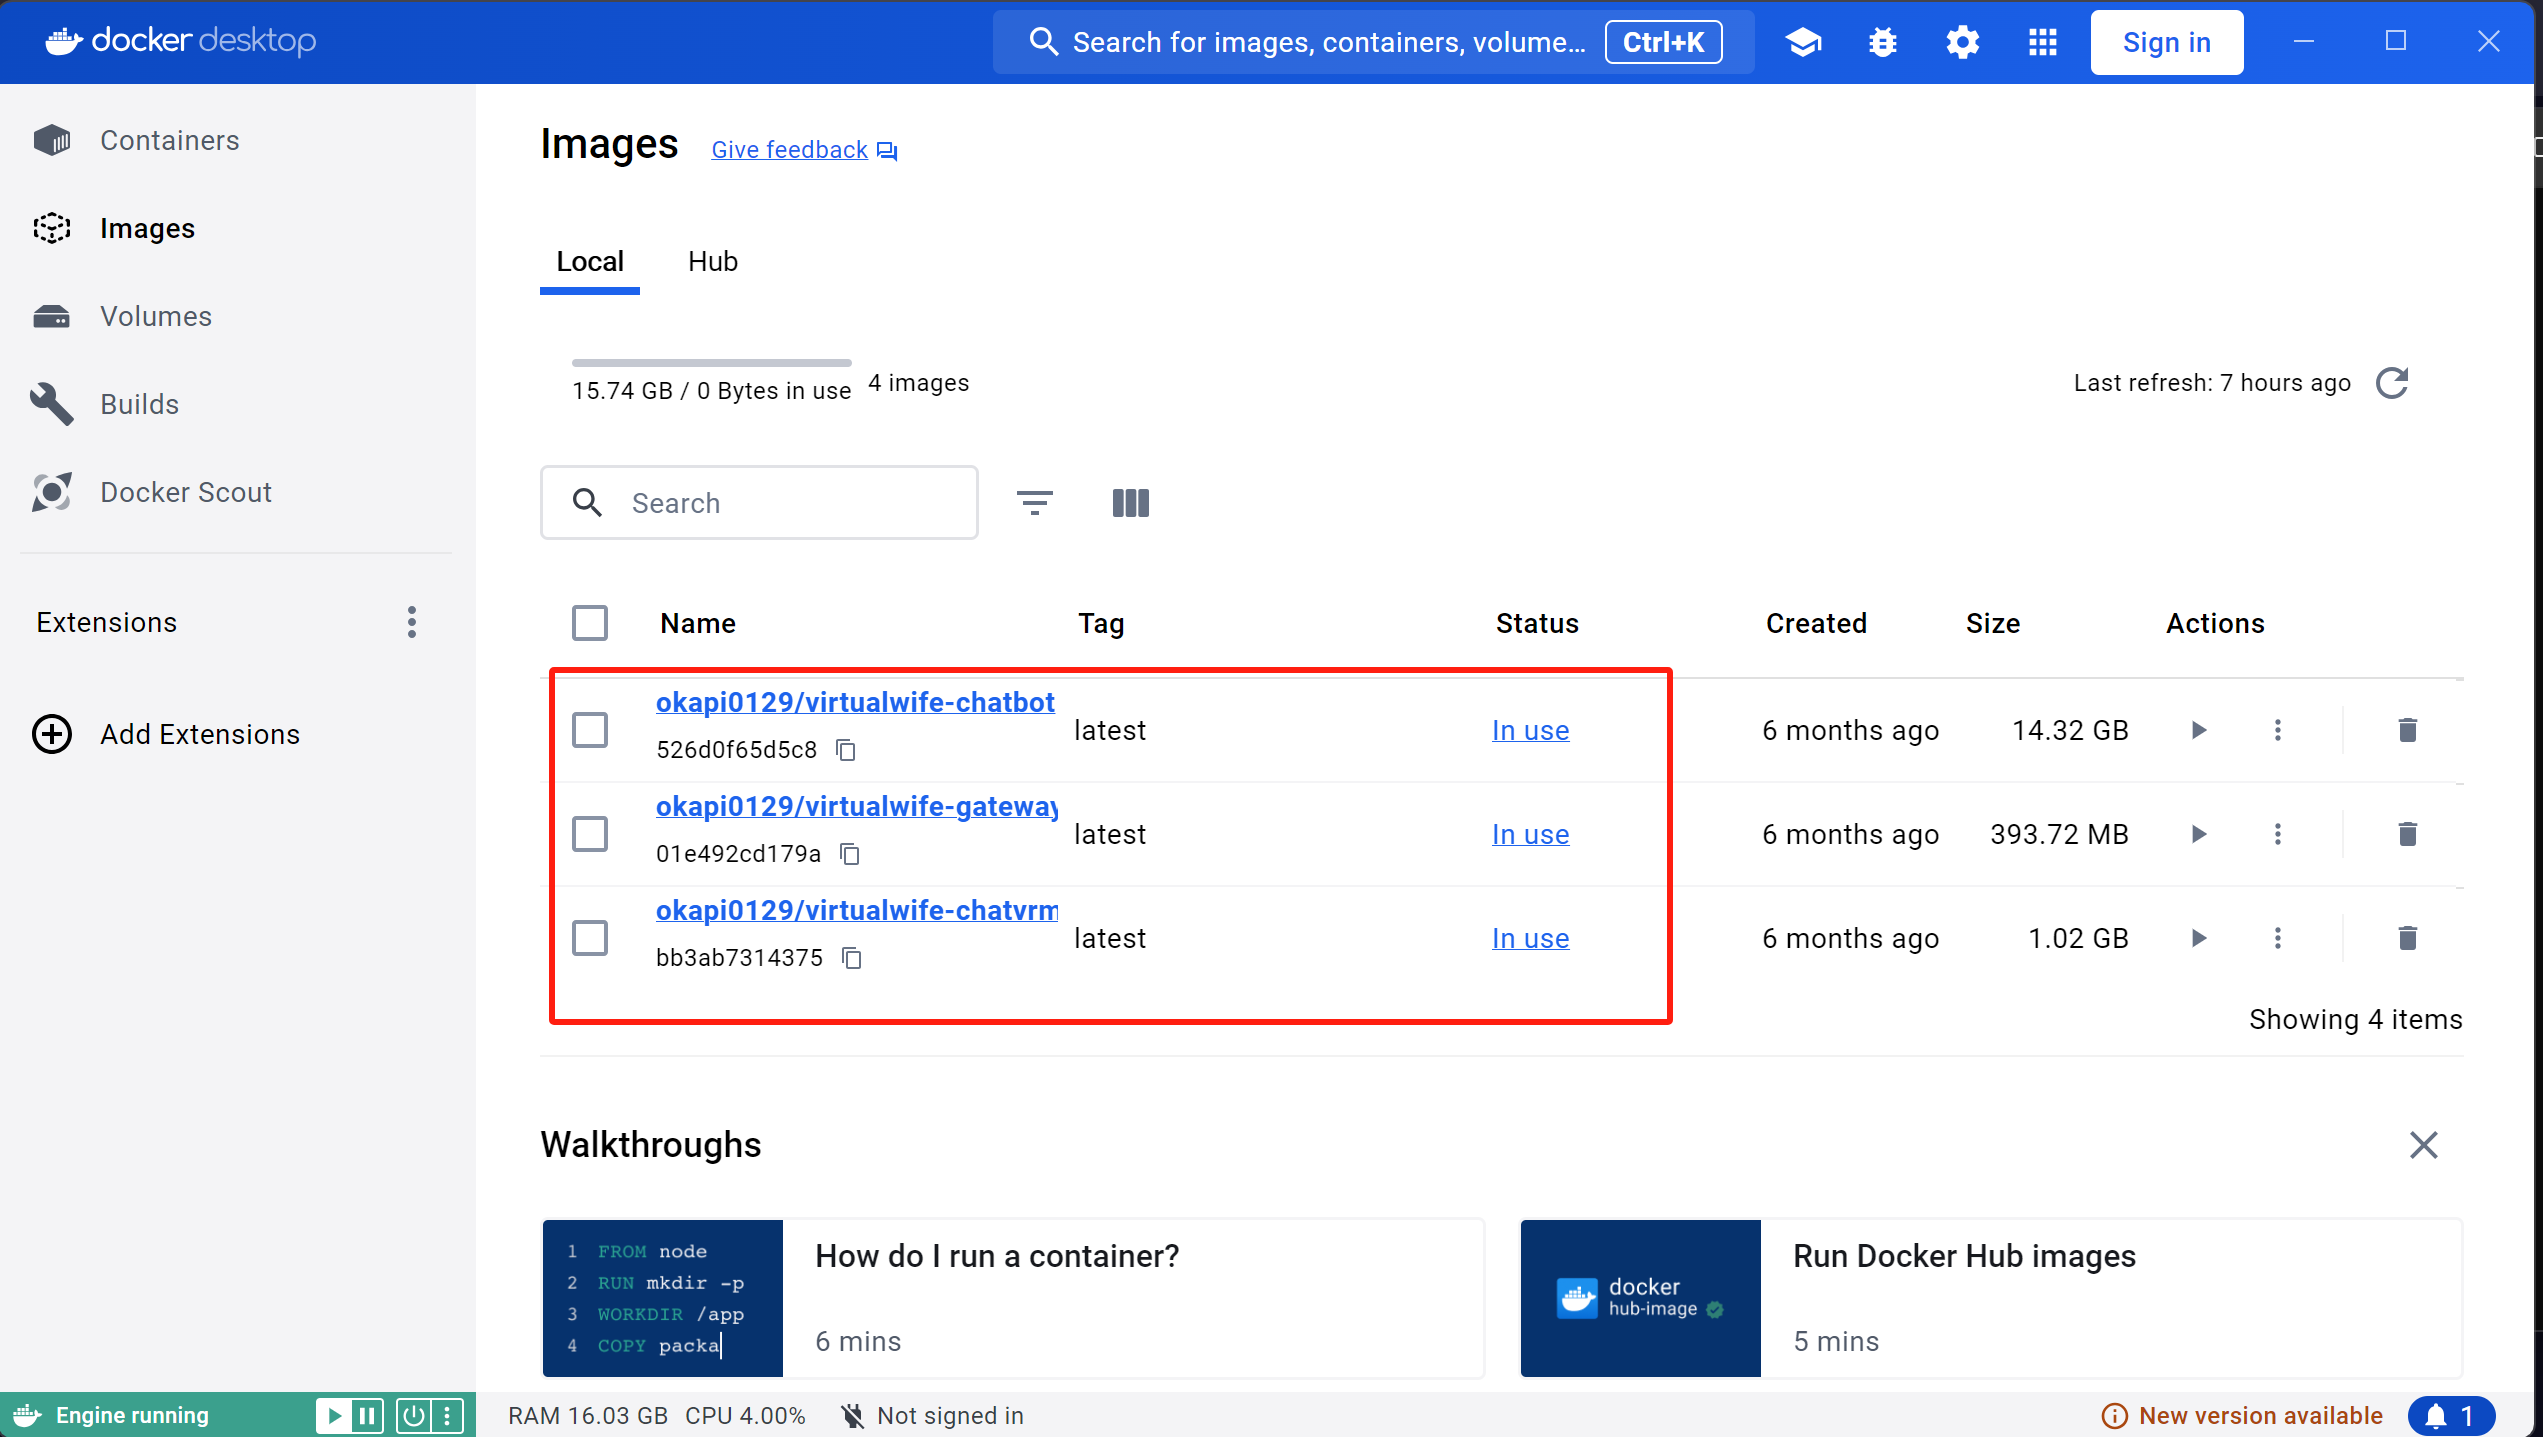
Task: Open the Troubleshoot bug icon
Action: pyautogui.click(x=1883, y=42)
